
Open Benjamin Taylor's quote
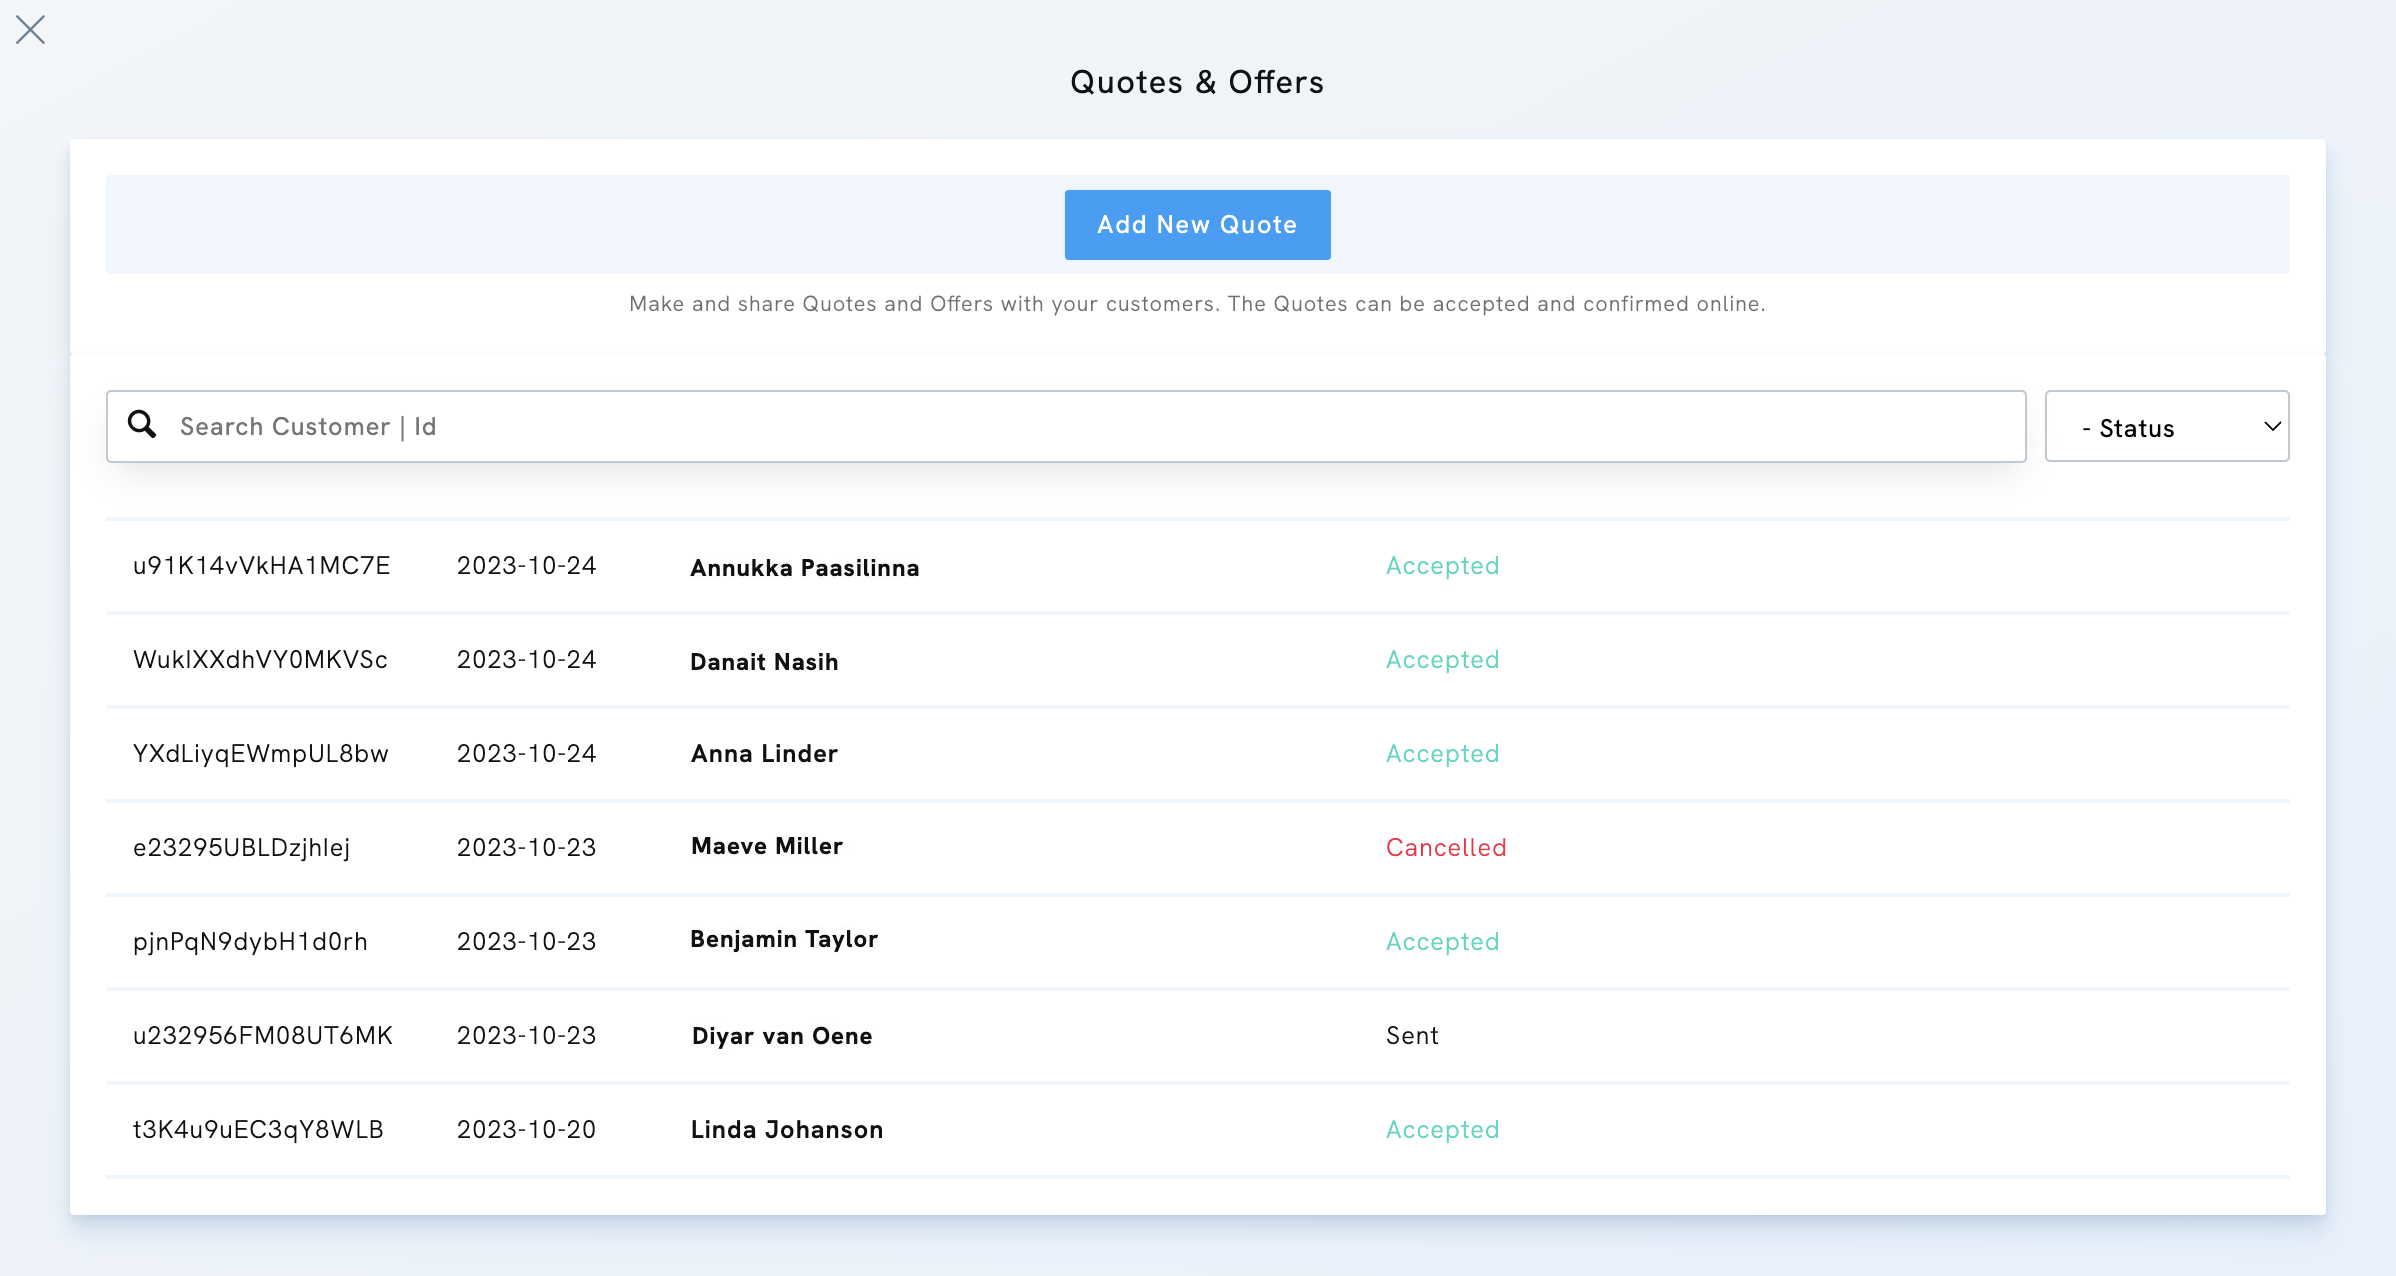tap(783, 940)
